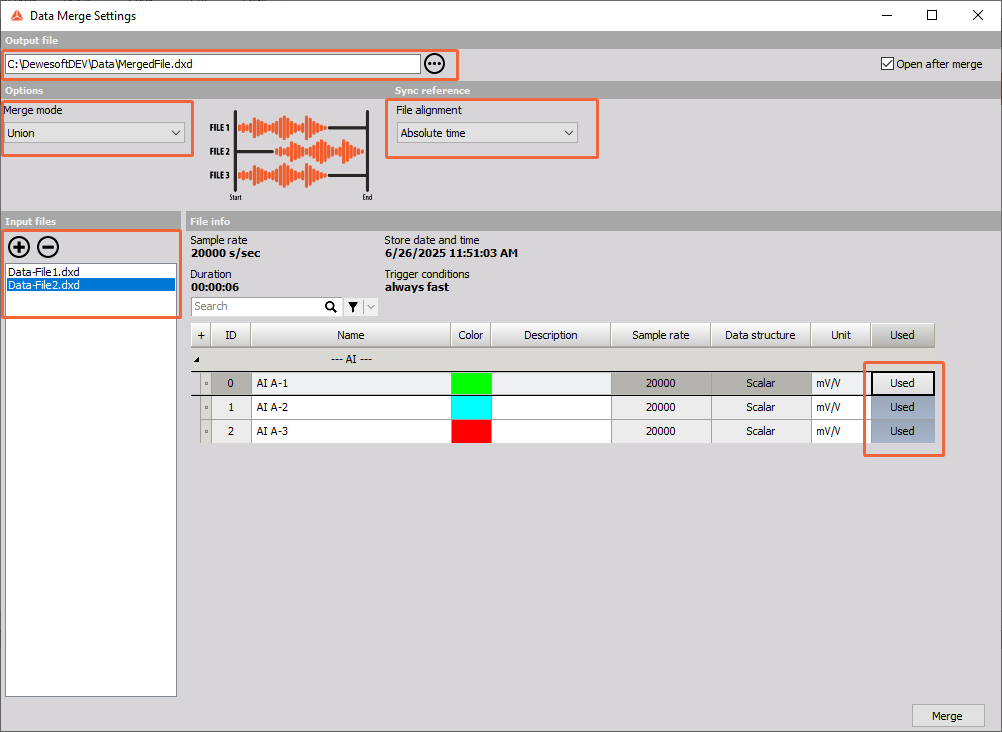
Task: Open channel filter using the funnel icon
Action: pos(352,306)
